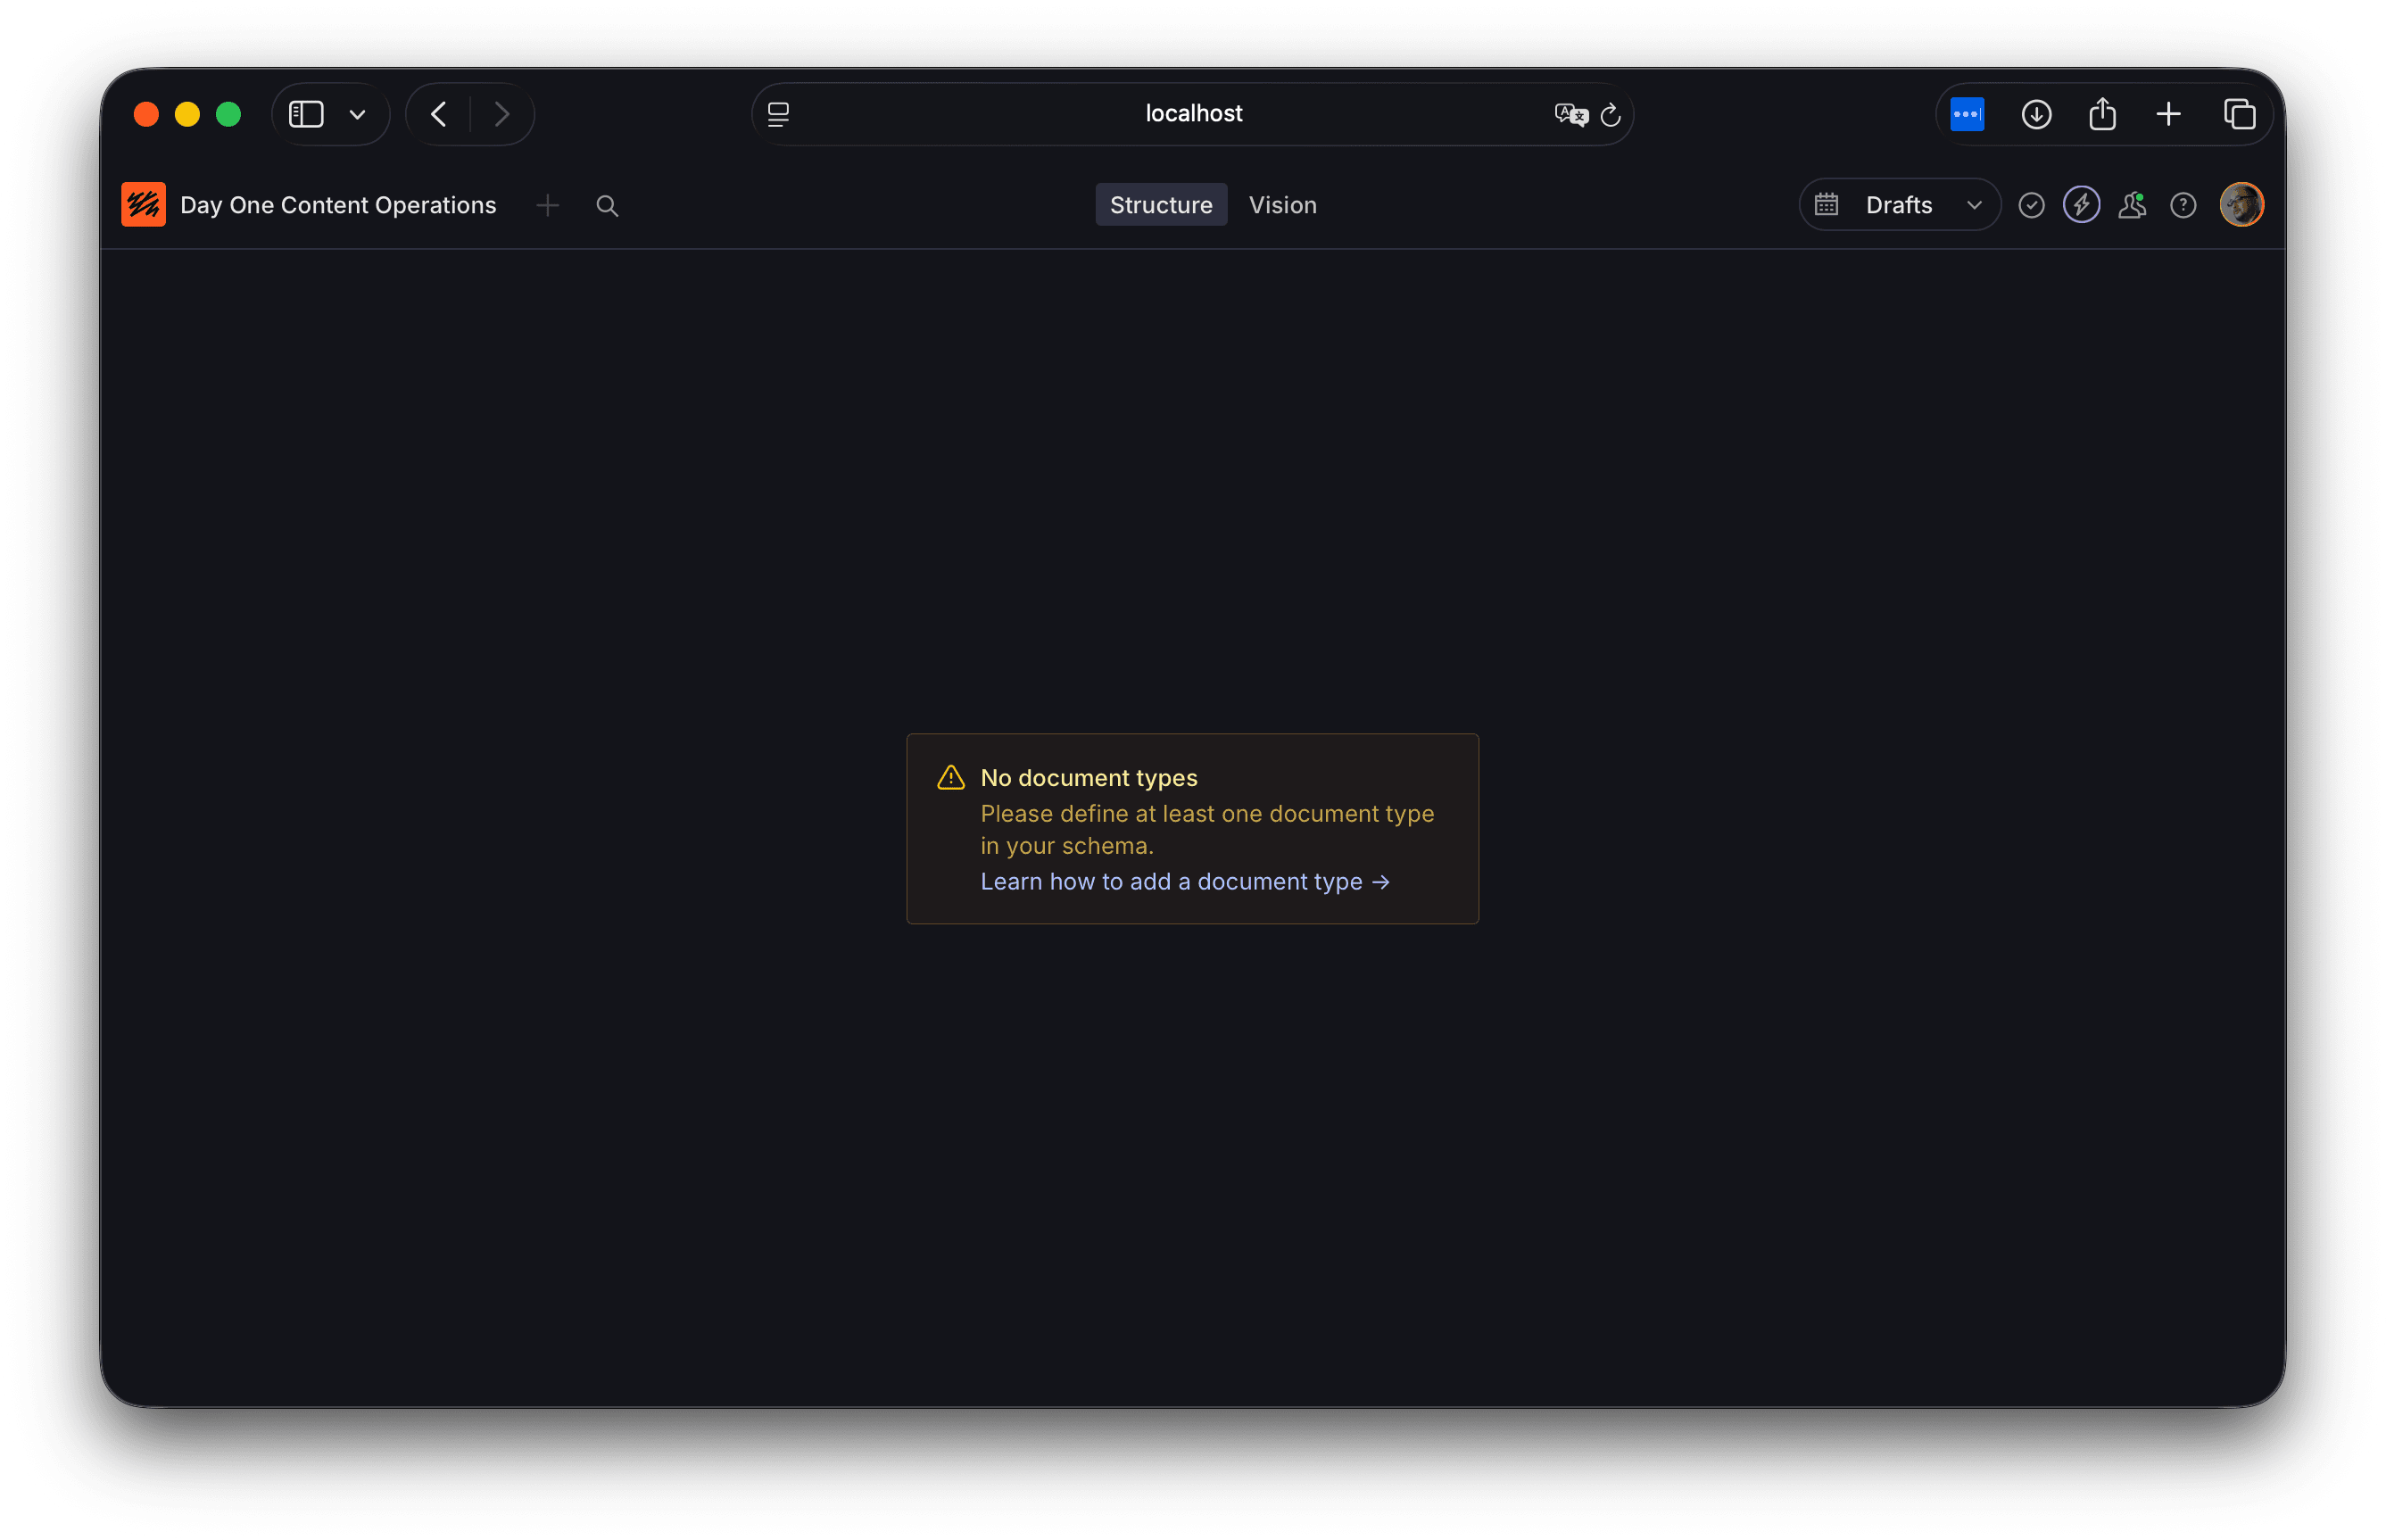Image resolution: width=2386 pixels, height=1540 pixels.
Task: Reload the localhost page
Action: pyautogui.click(x=1610, y=115)
